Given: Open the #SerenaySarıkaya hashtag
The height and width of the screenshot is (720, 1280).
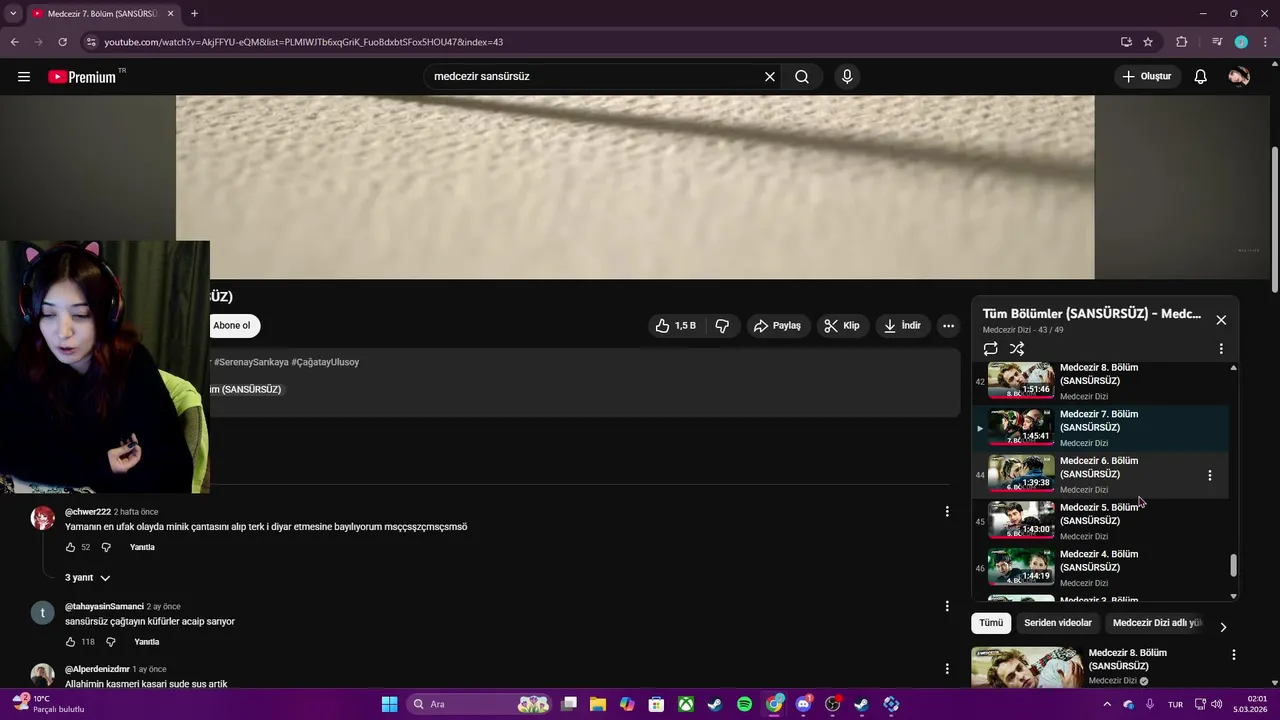Looking at the screenshot, I should [x=251, y=362].
